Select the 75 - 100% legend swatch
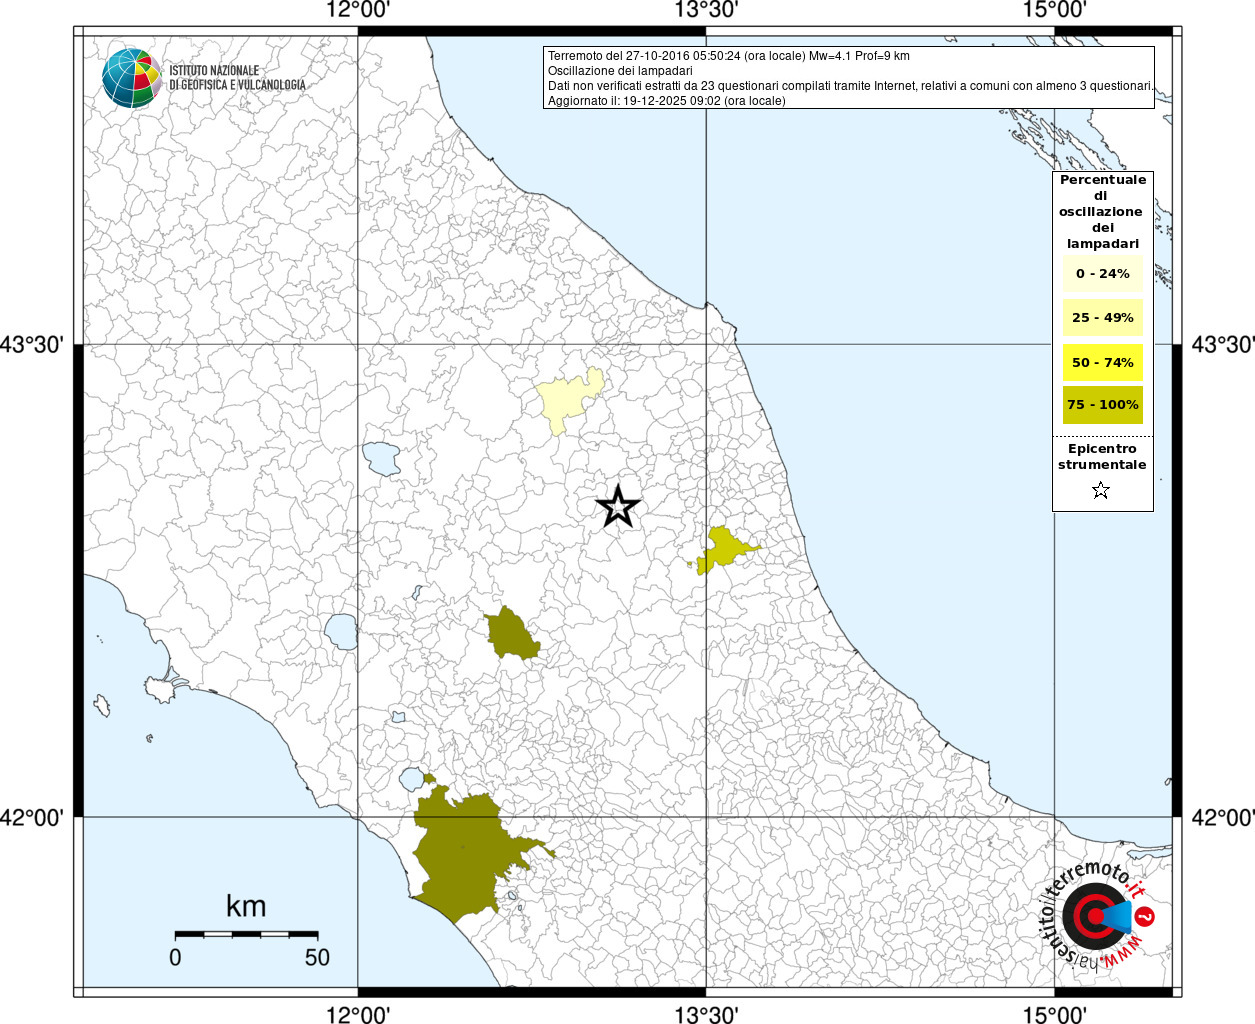The width and height of the screenshot is (1255, 1024). point(1103,405)
